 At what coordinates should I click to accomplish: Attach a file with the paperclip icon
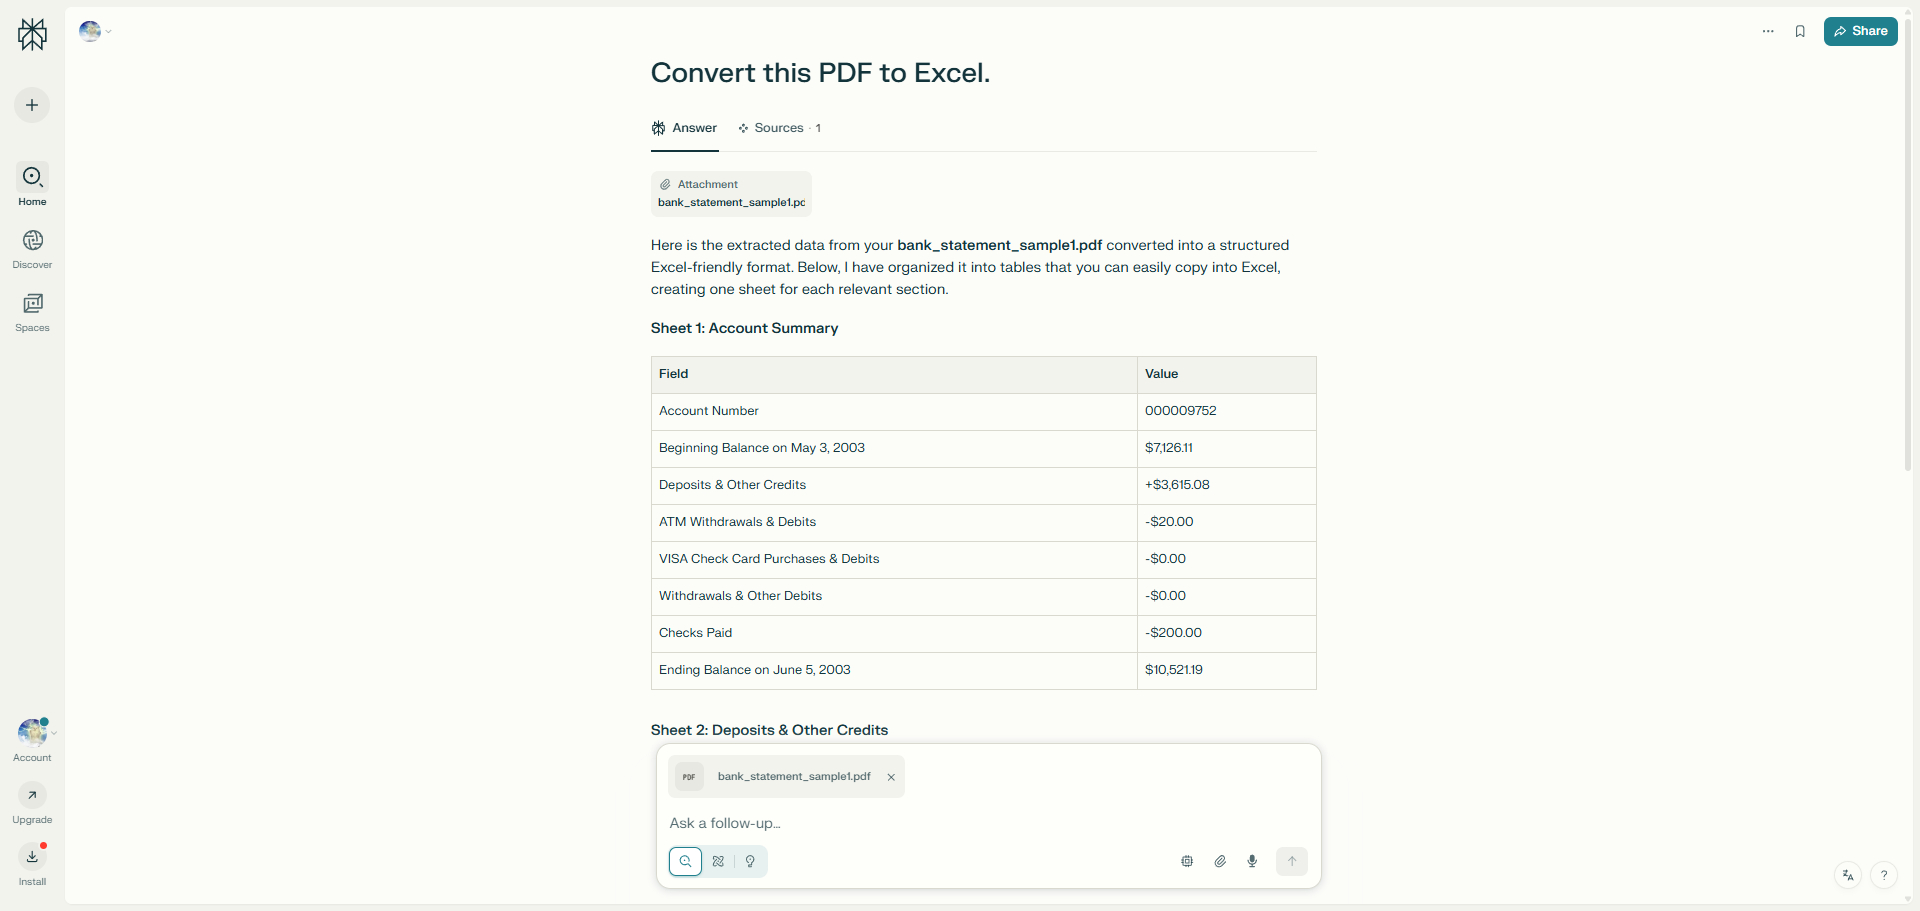[1220, 861]
